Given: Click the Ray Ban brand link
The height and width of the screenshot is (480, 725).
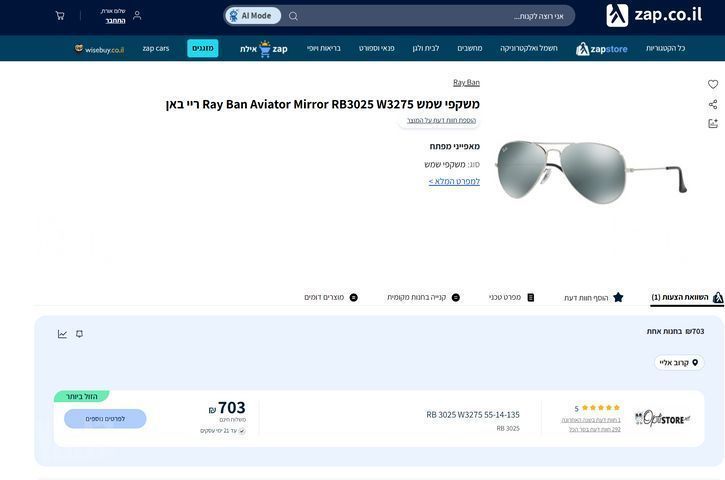Looking at the screenshot, I should coord(466,82).
